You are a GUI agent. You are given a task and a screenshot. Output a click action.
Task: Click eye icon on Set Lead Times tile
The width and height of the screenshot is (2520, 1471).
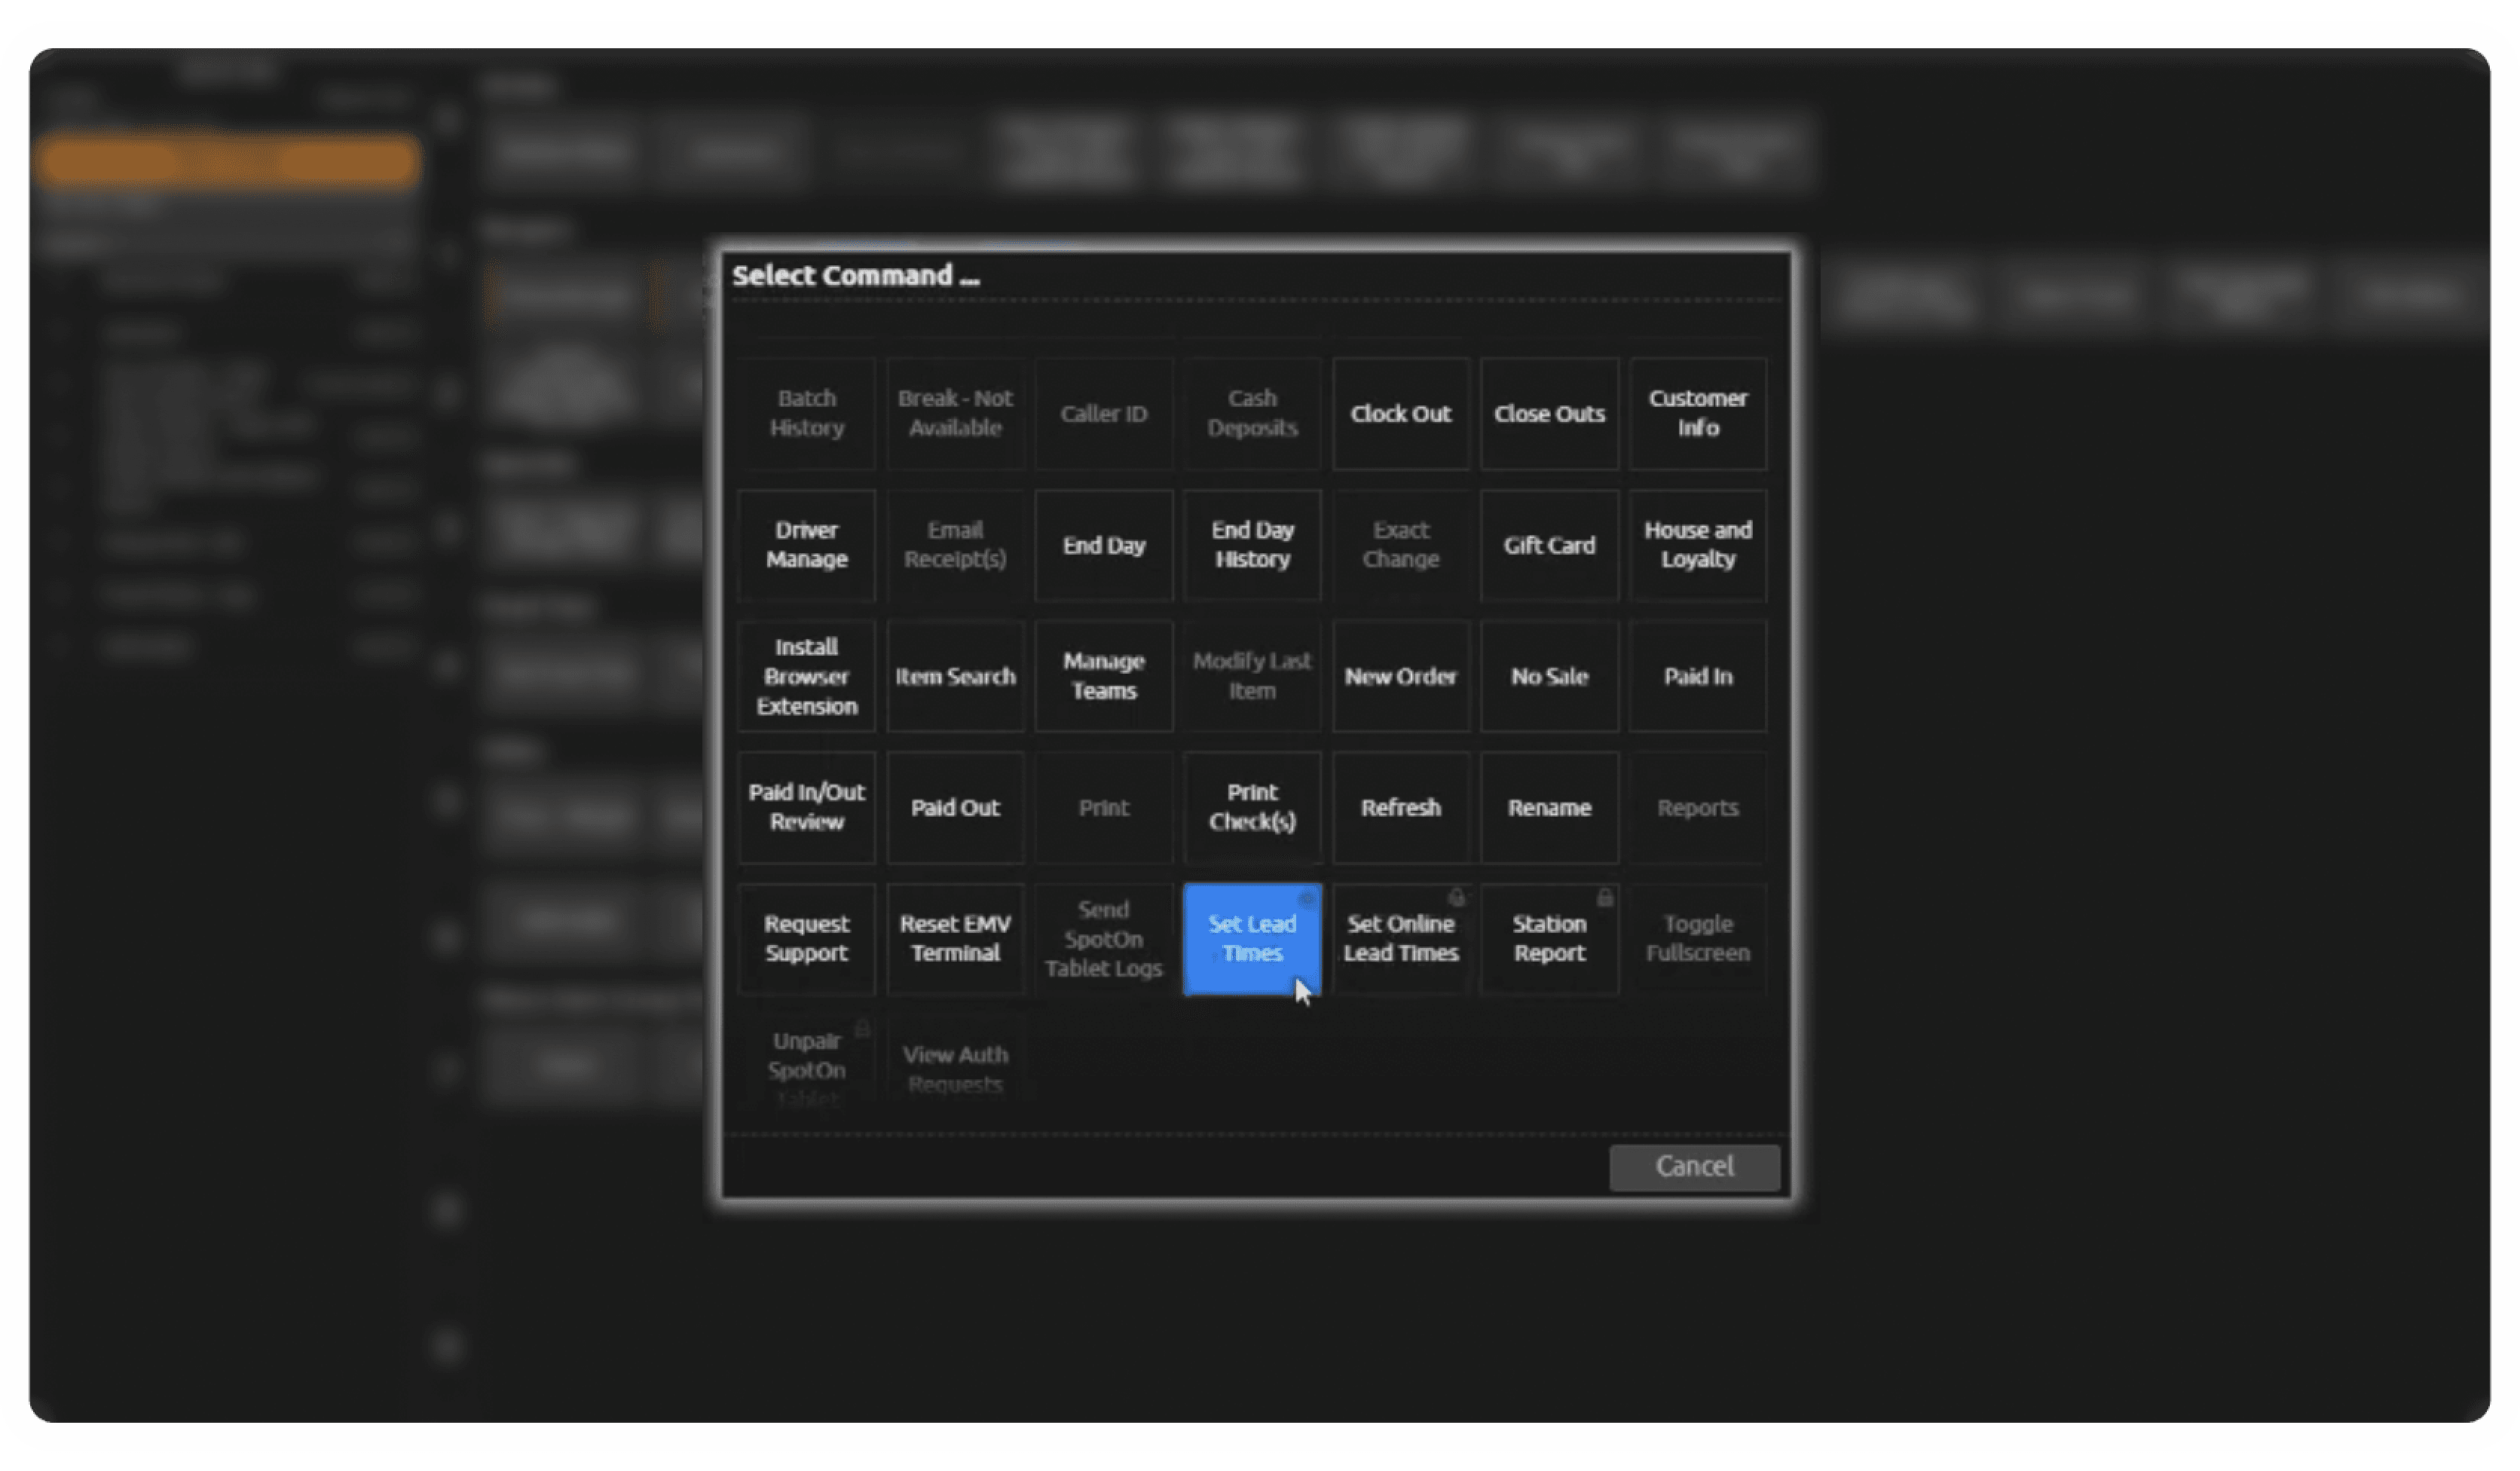click(x=1306, y=899)
